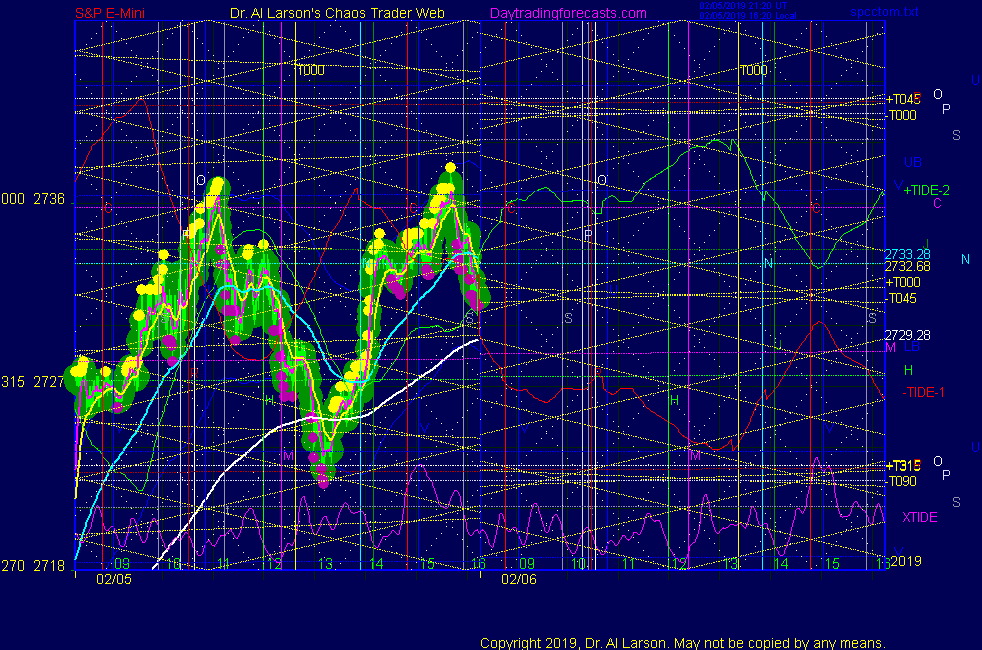Image resolution: width=982 pixels, height=650 pixels.
Task: Click hour 15 on the 02/06 time axis
Action: [x=831, y=564]
